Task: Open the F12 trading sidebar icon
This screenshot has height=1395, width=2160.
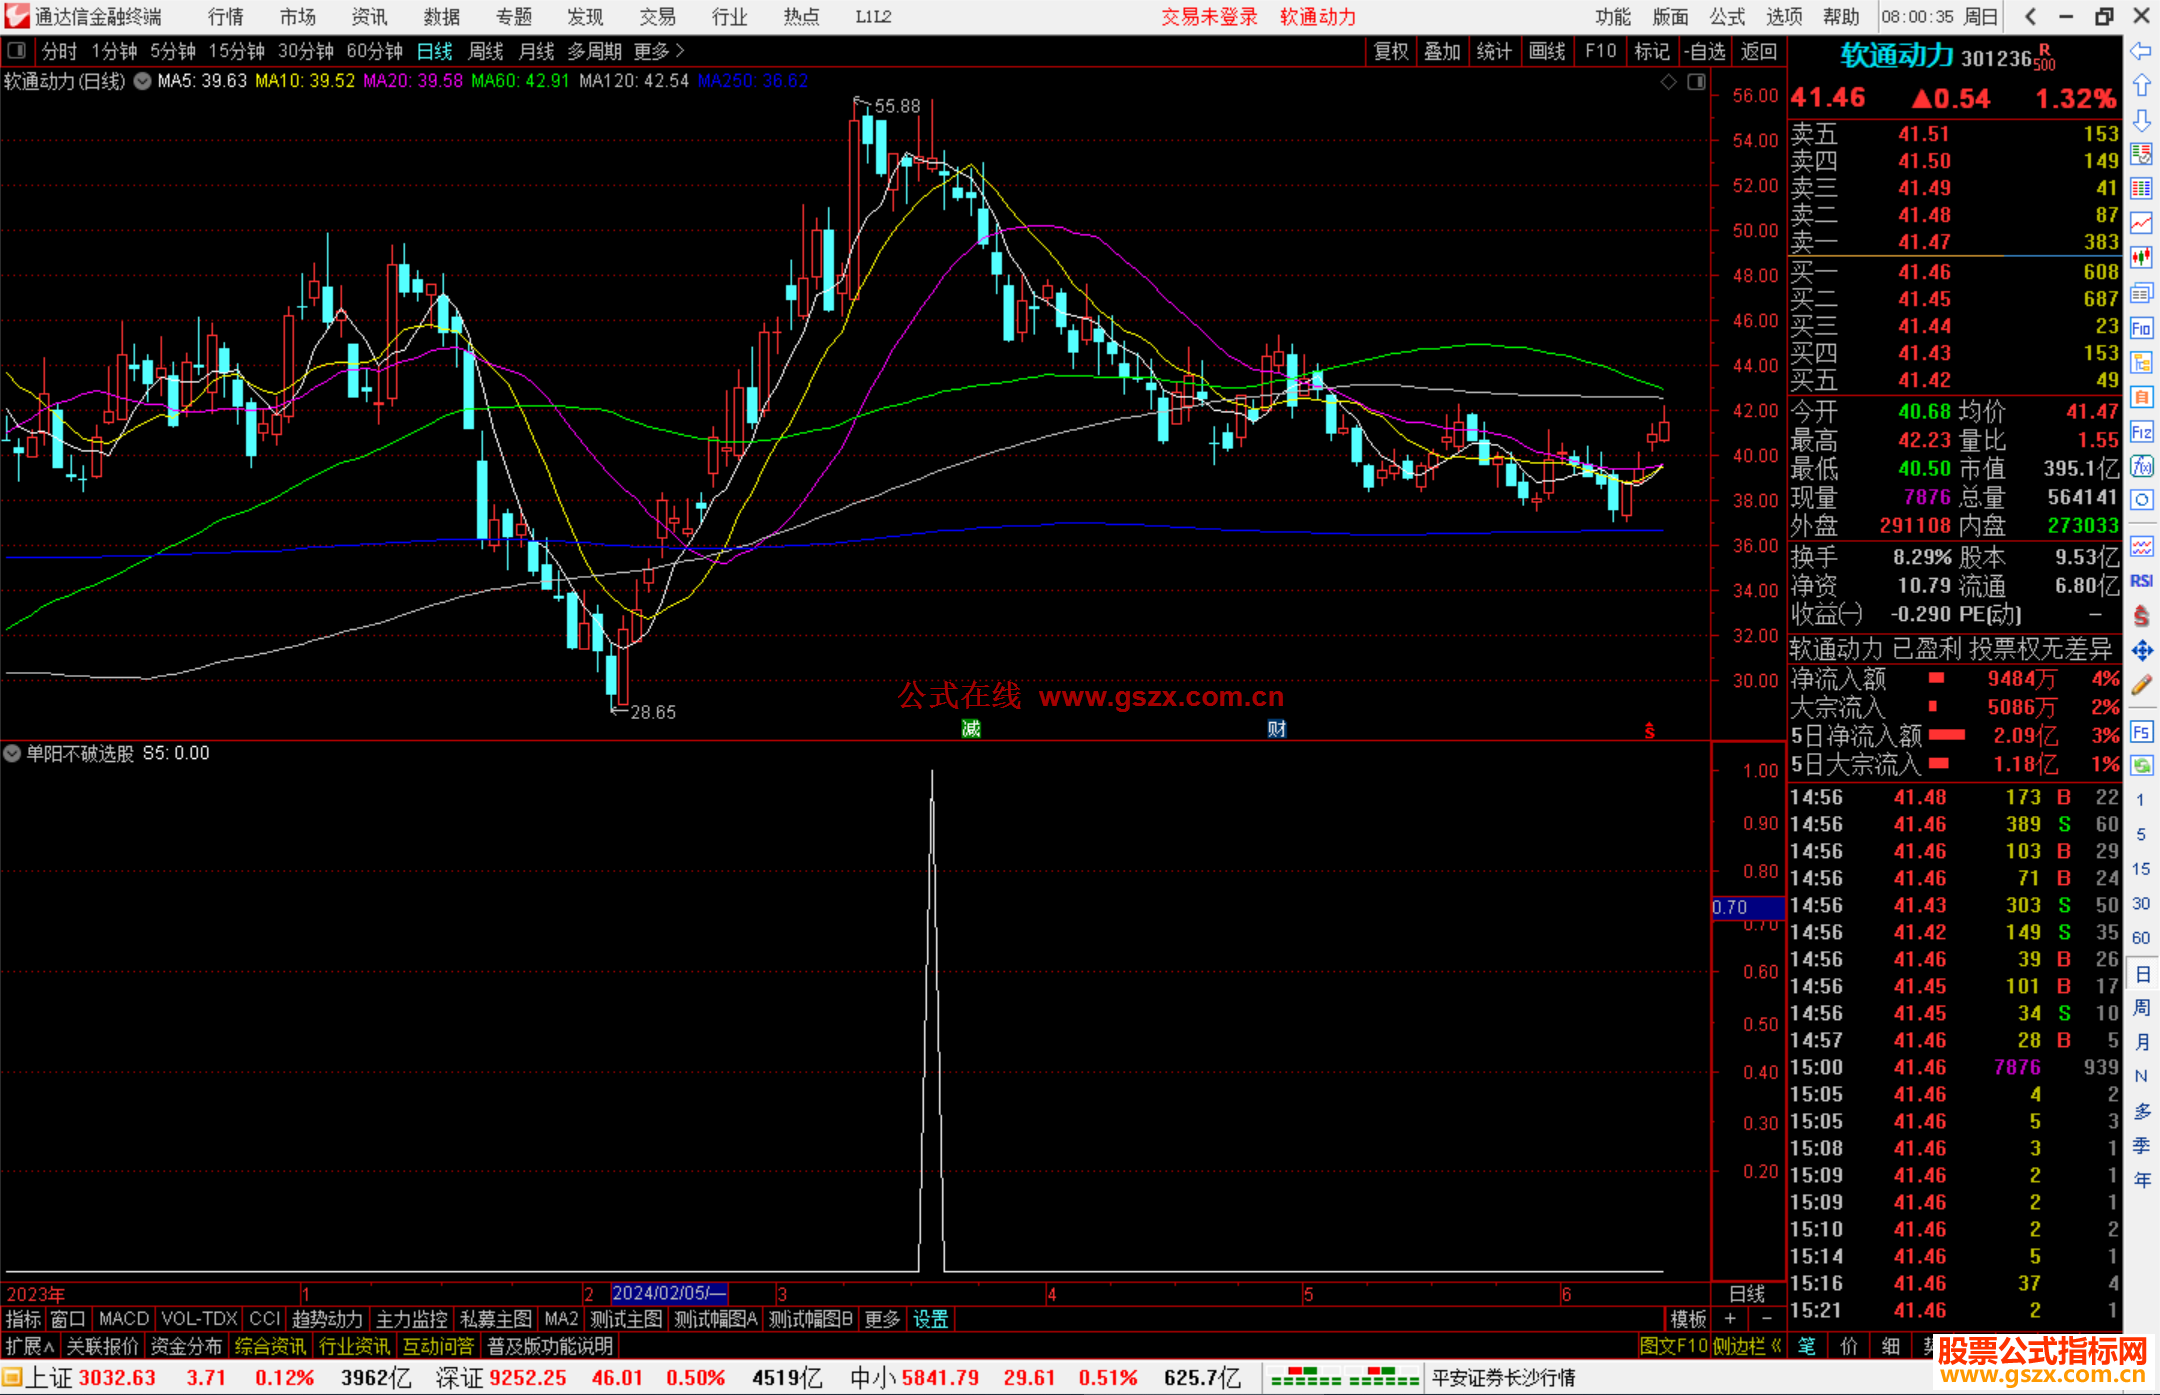Action: pyautogui.click(x=2141, y=432)
